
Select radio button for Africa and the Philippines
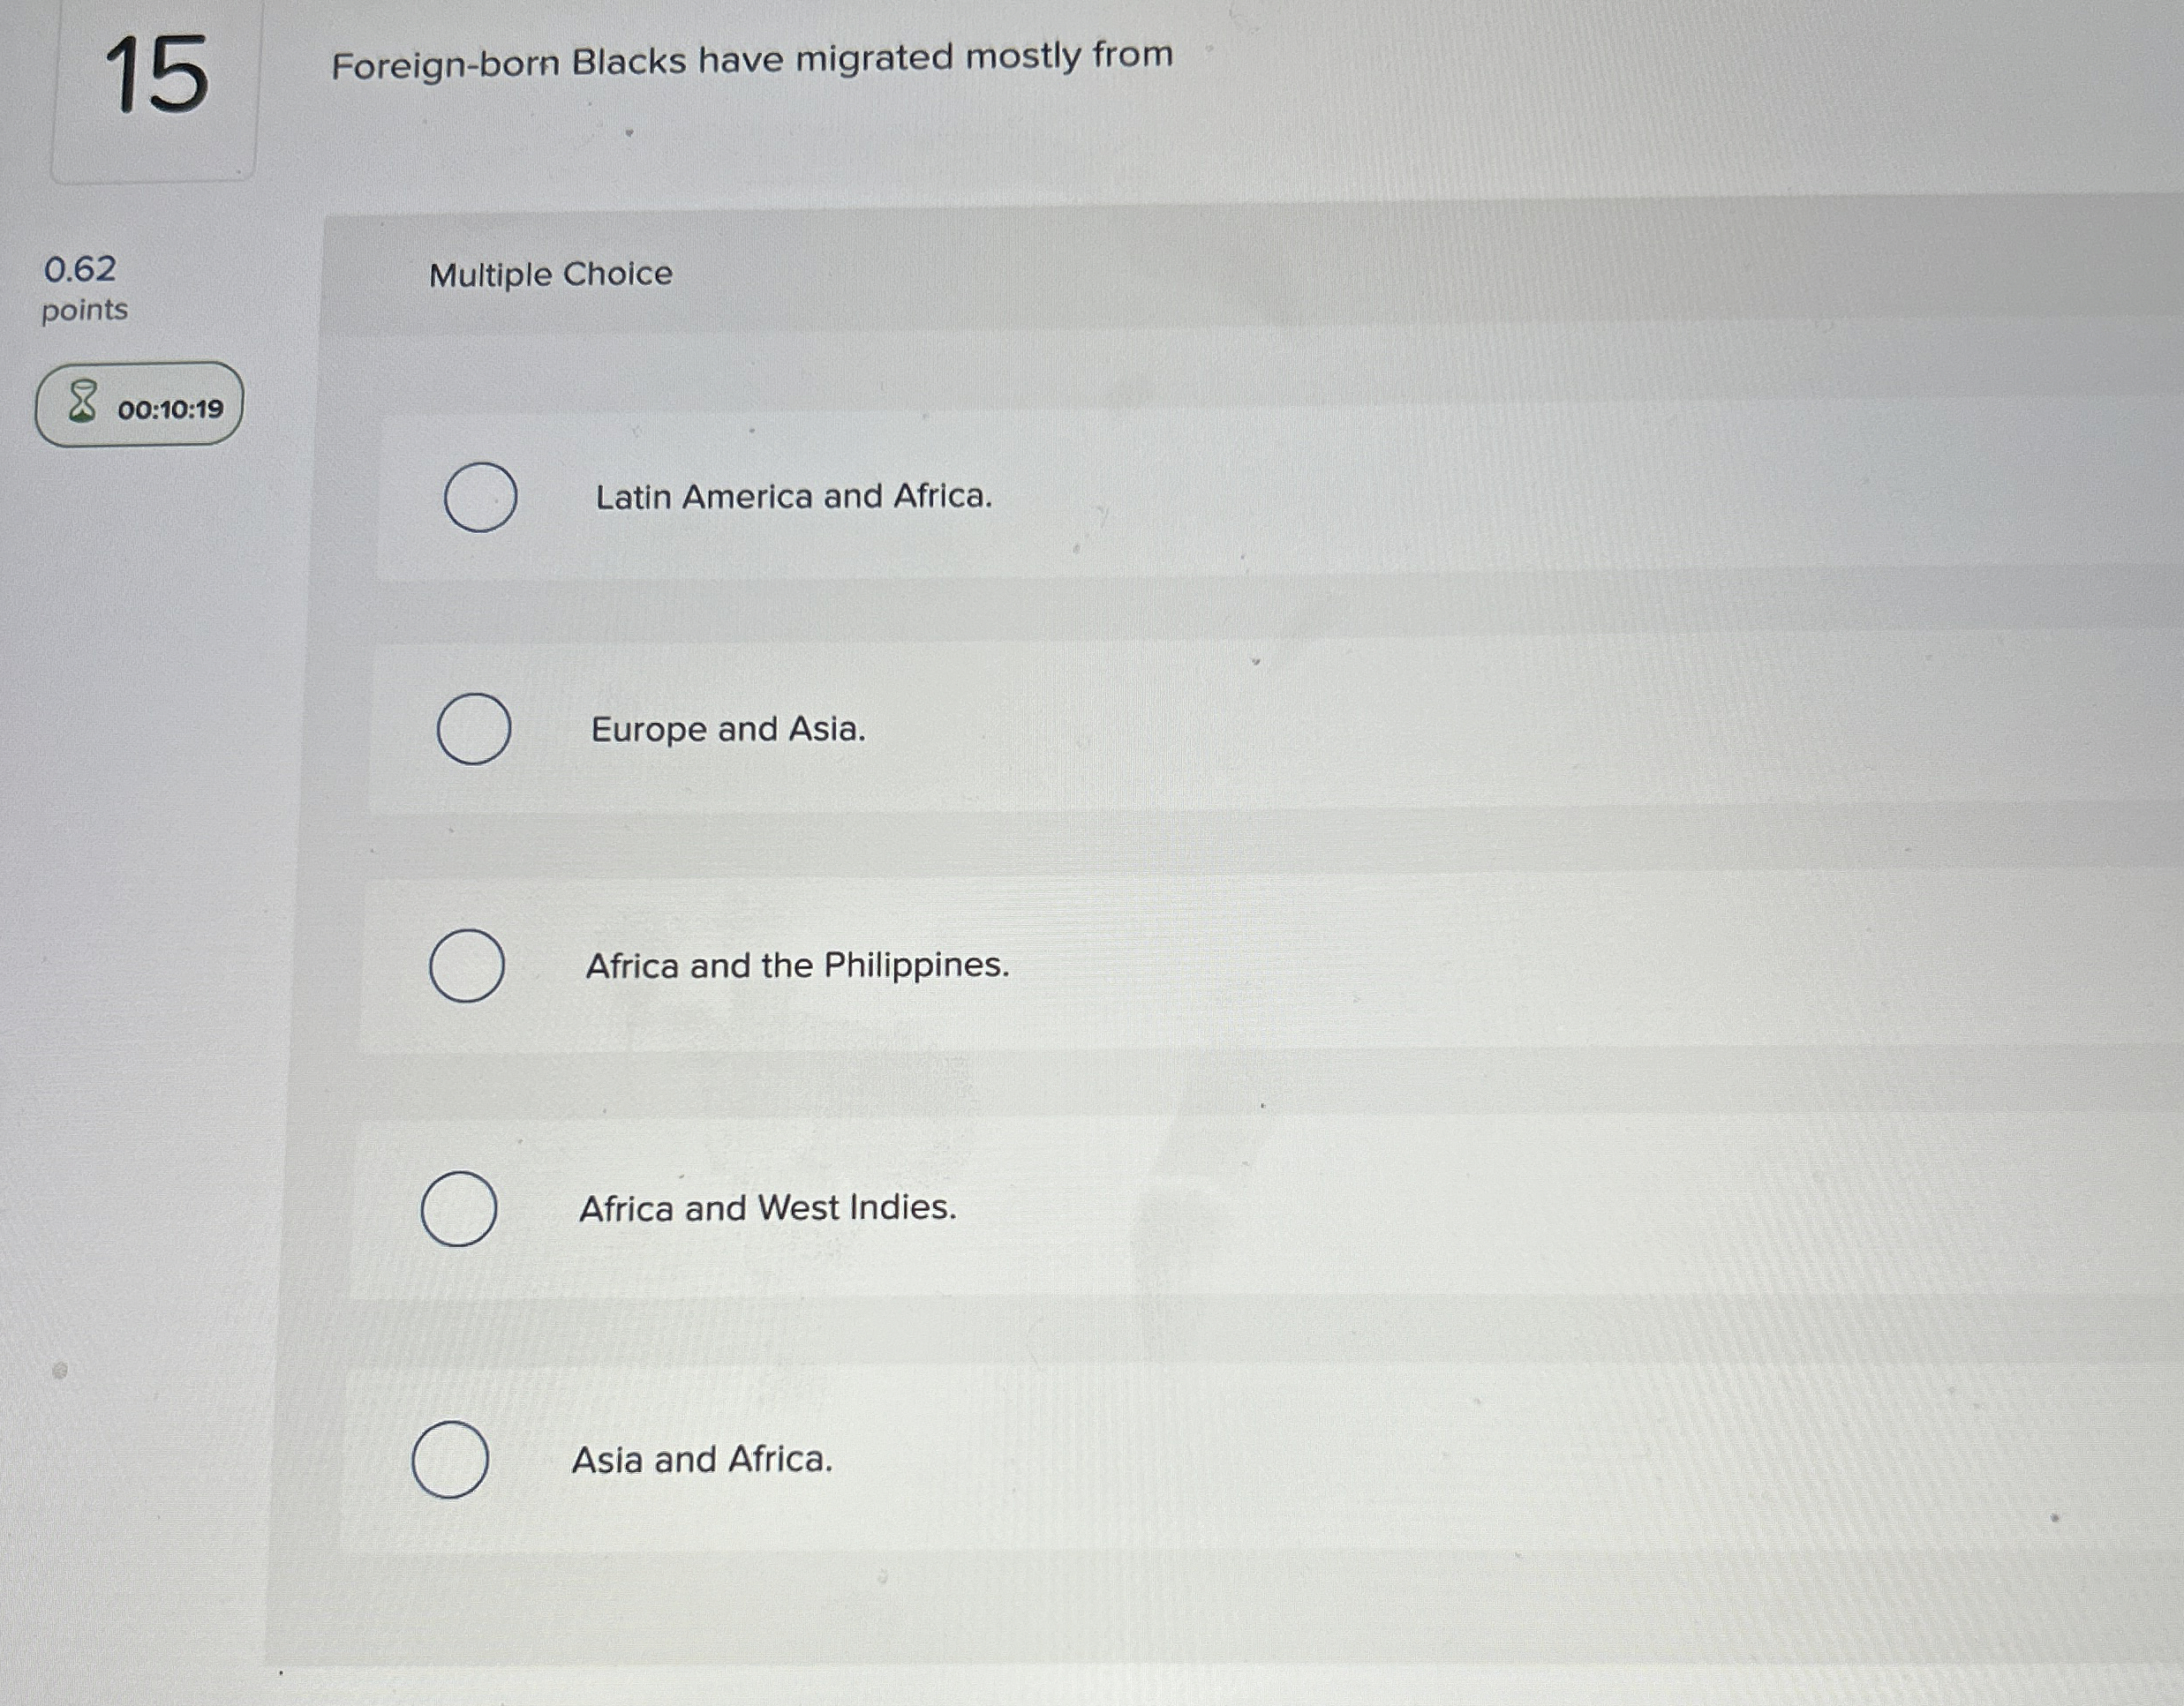[x=466, y=966]
